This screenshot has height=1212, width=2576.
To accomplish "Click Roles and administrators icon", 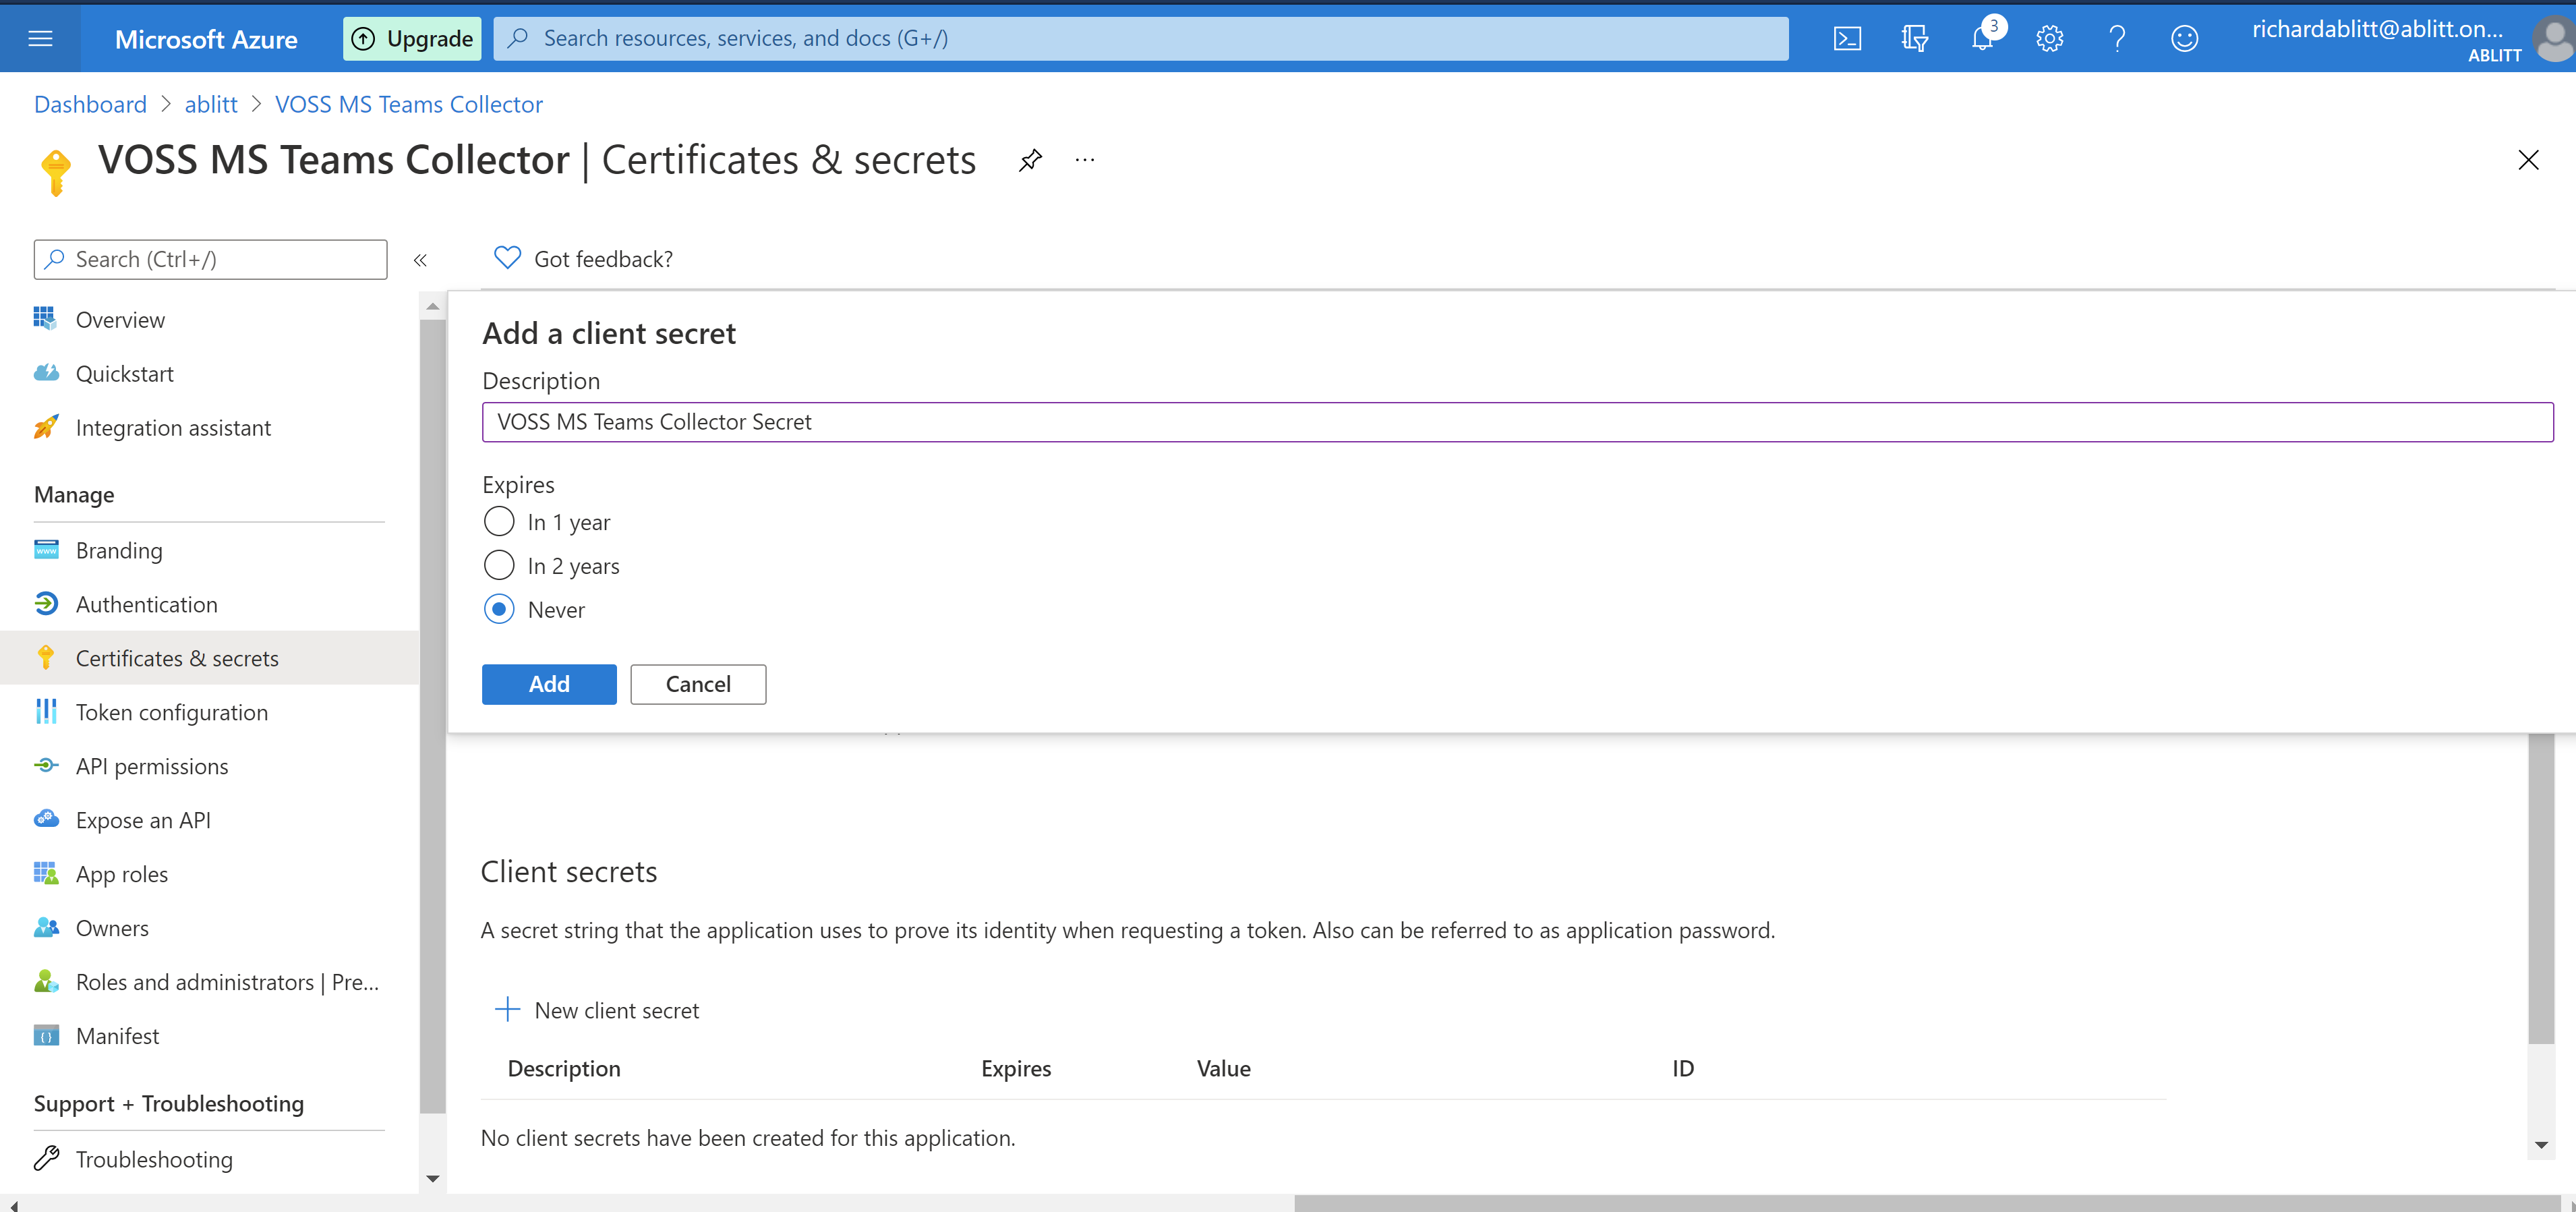I will 46,981.
